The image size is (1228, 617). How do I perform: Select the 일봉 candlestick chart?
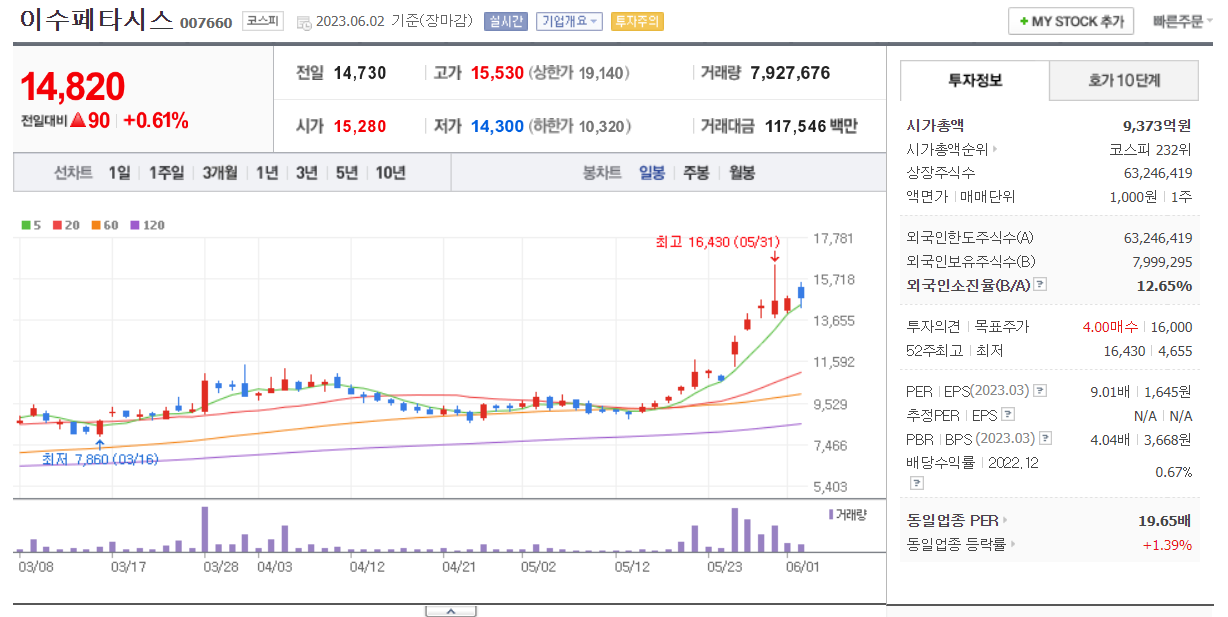tap(652, 173)
